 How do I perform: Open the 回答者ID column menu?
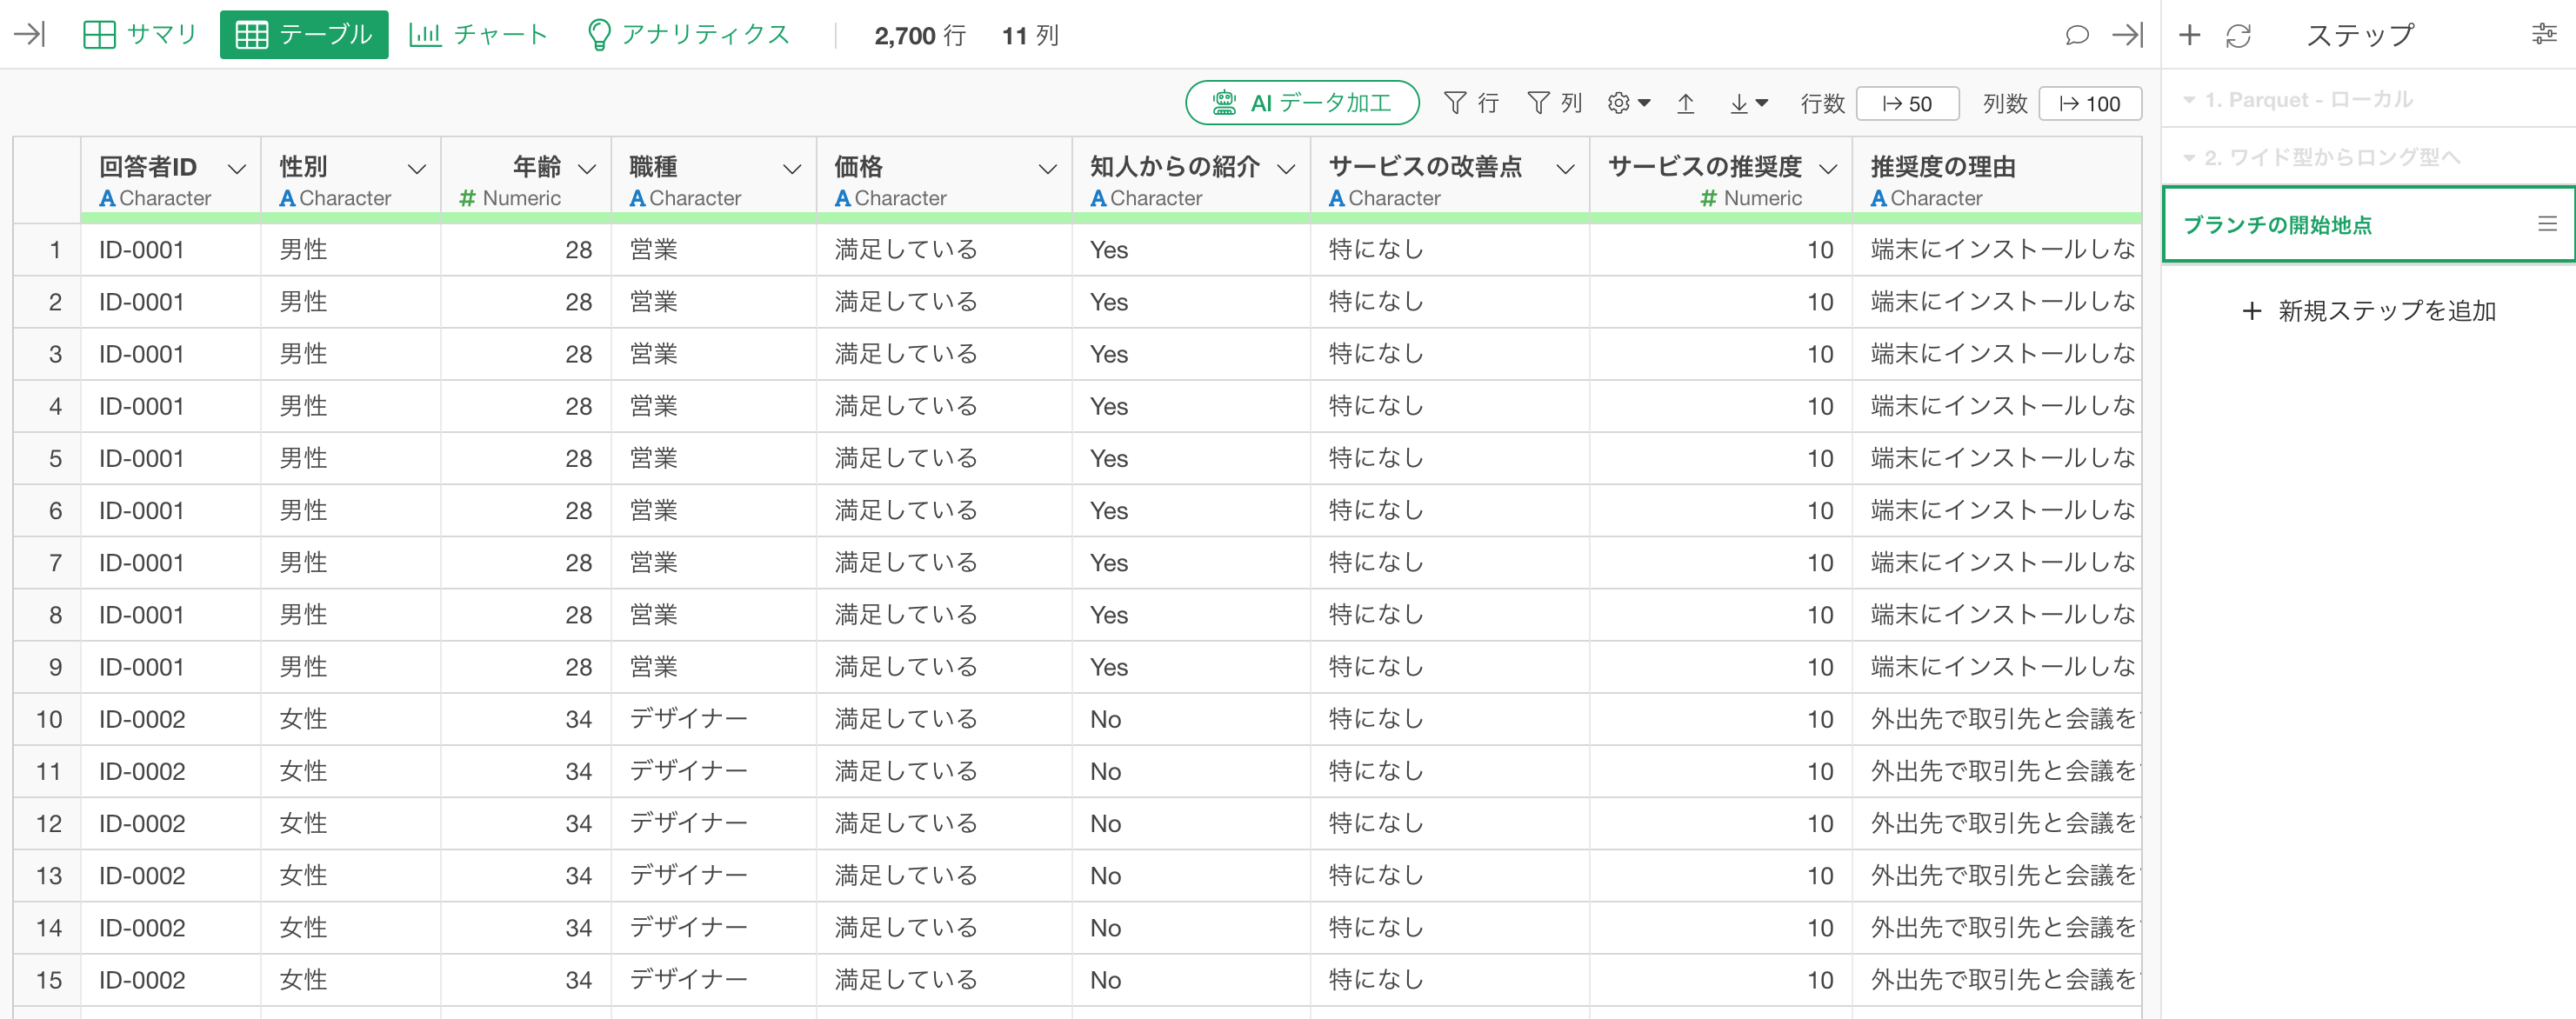coord(237,169)
